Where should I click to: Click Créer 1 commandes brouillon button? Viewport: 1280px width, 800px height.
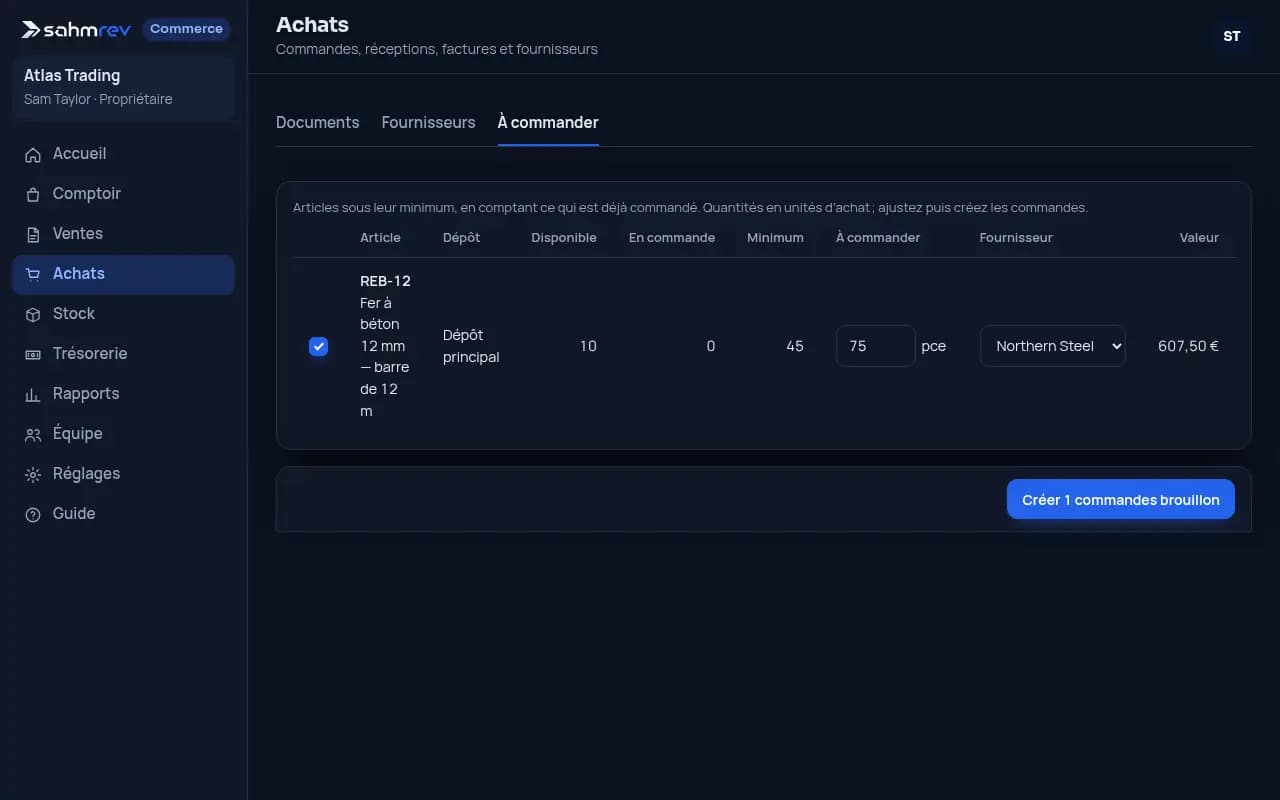[x=1120, y=500]
